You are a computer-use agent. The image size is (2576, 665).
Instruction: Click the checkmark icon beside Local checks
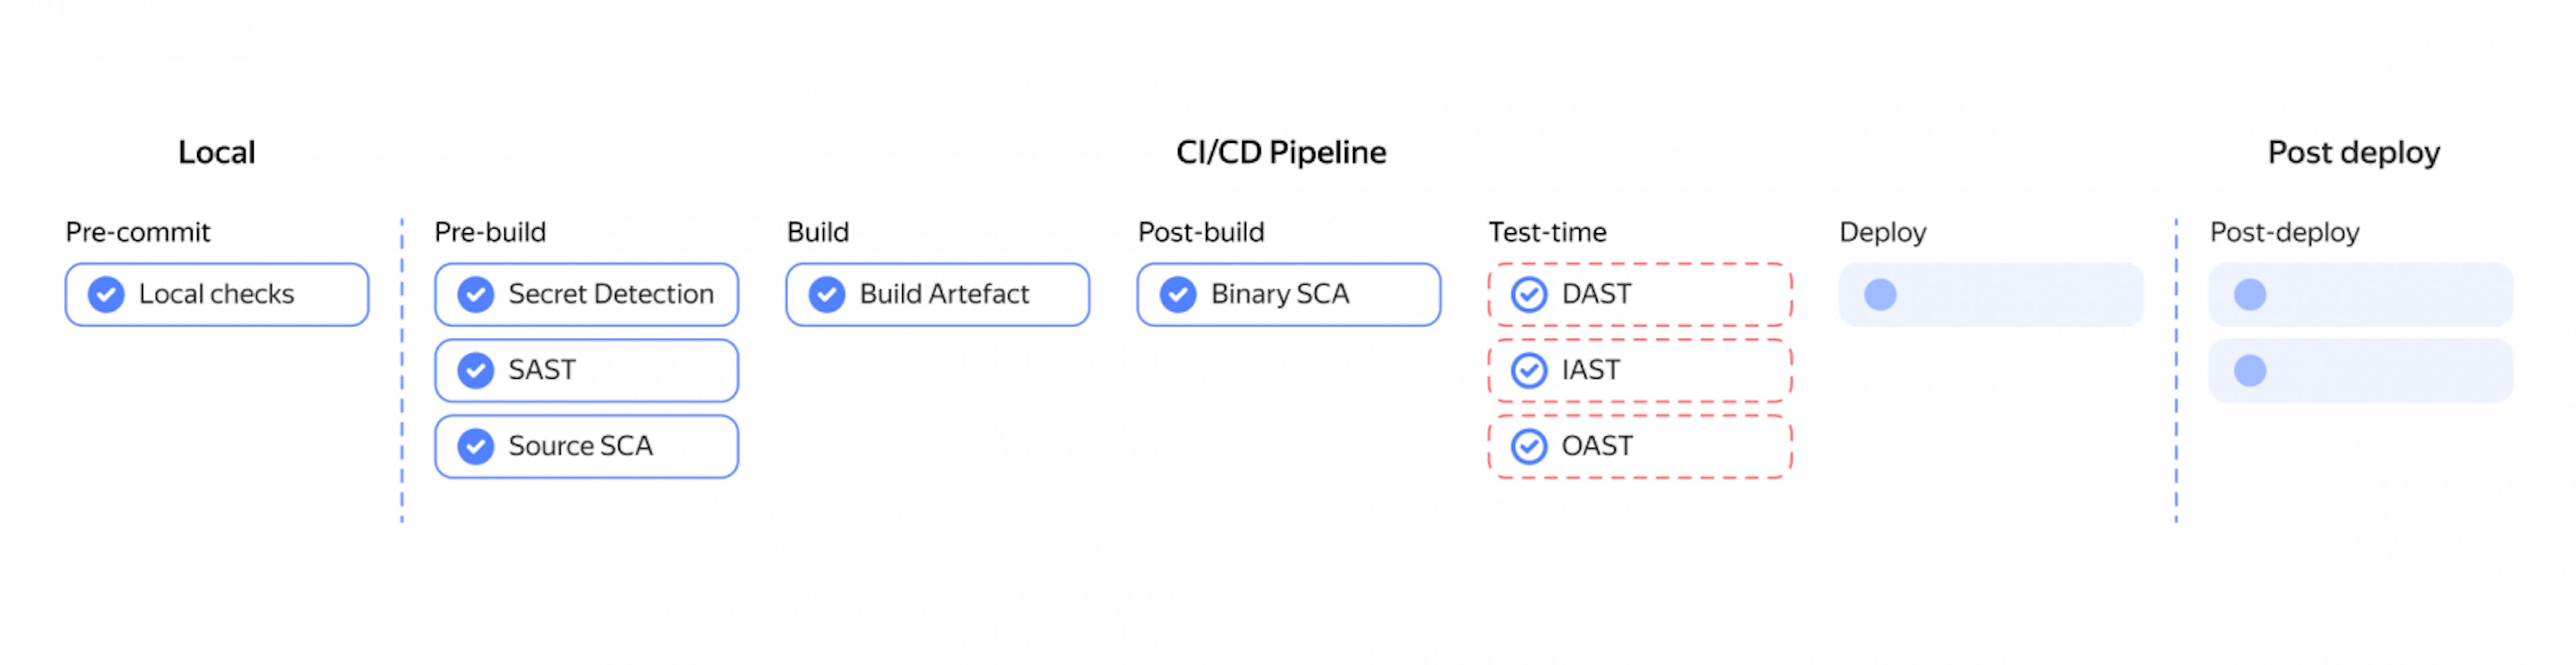coord(106,294)
